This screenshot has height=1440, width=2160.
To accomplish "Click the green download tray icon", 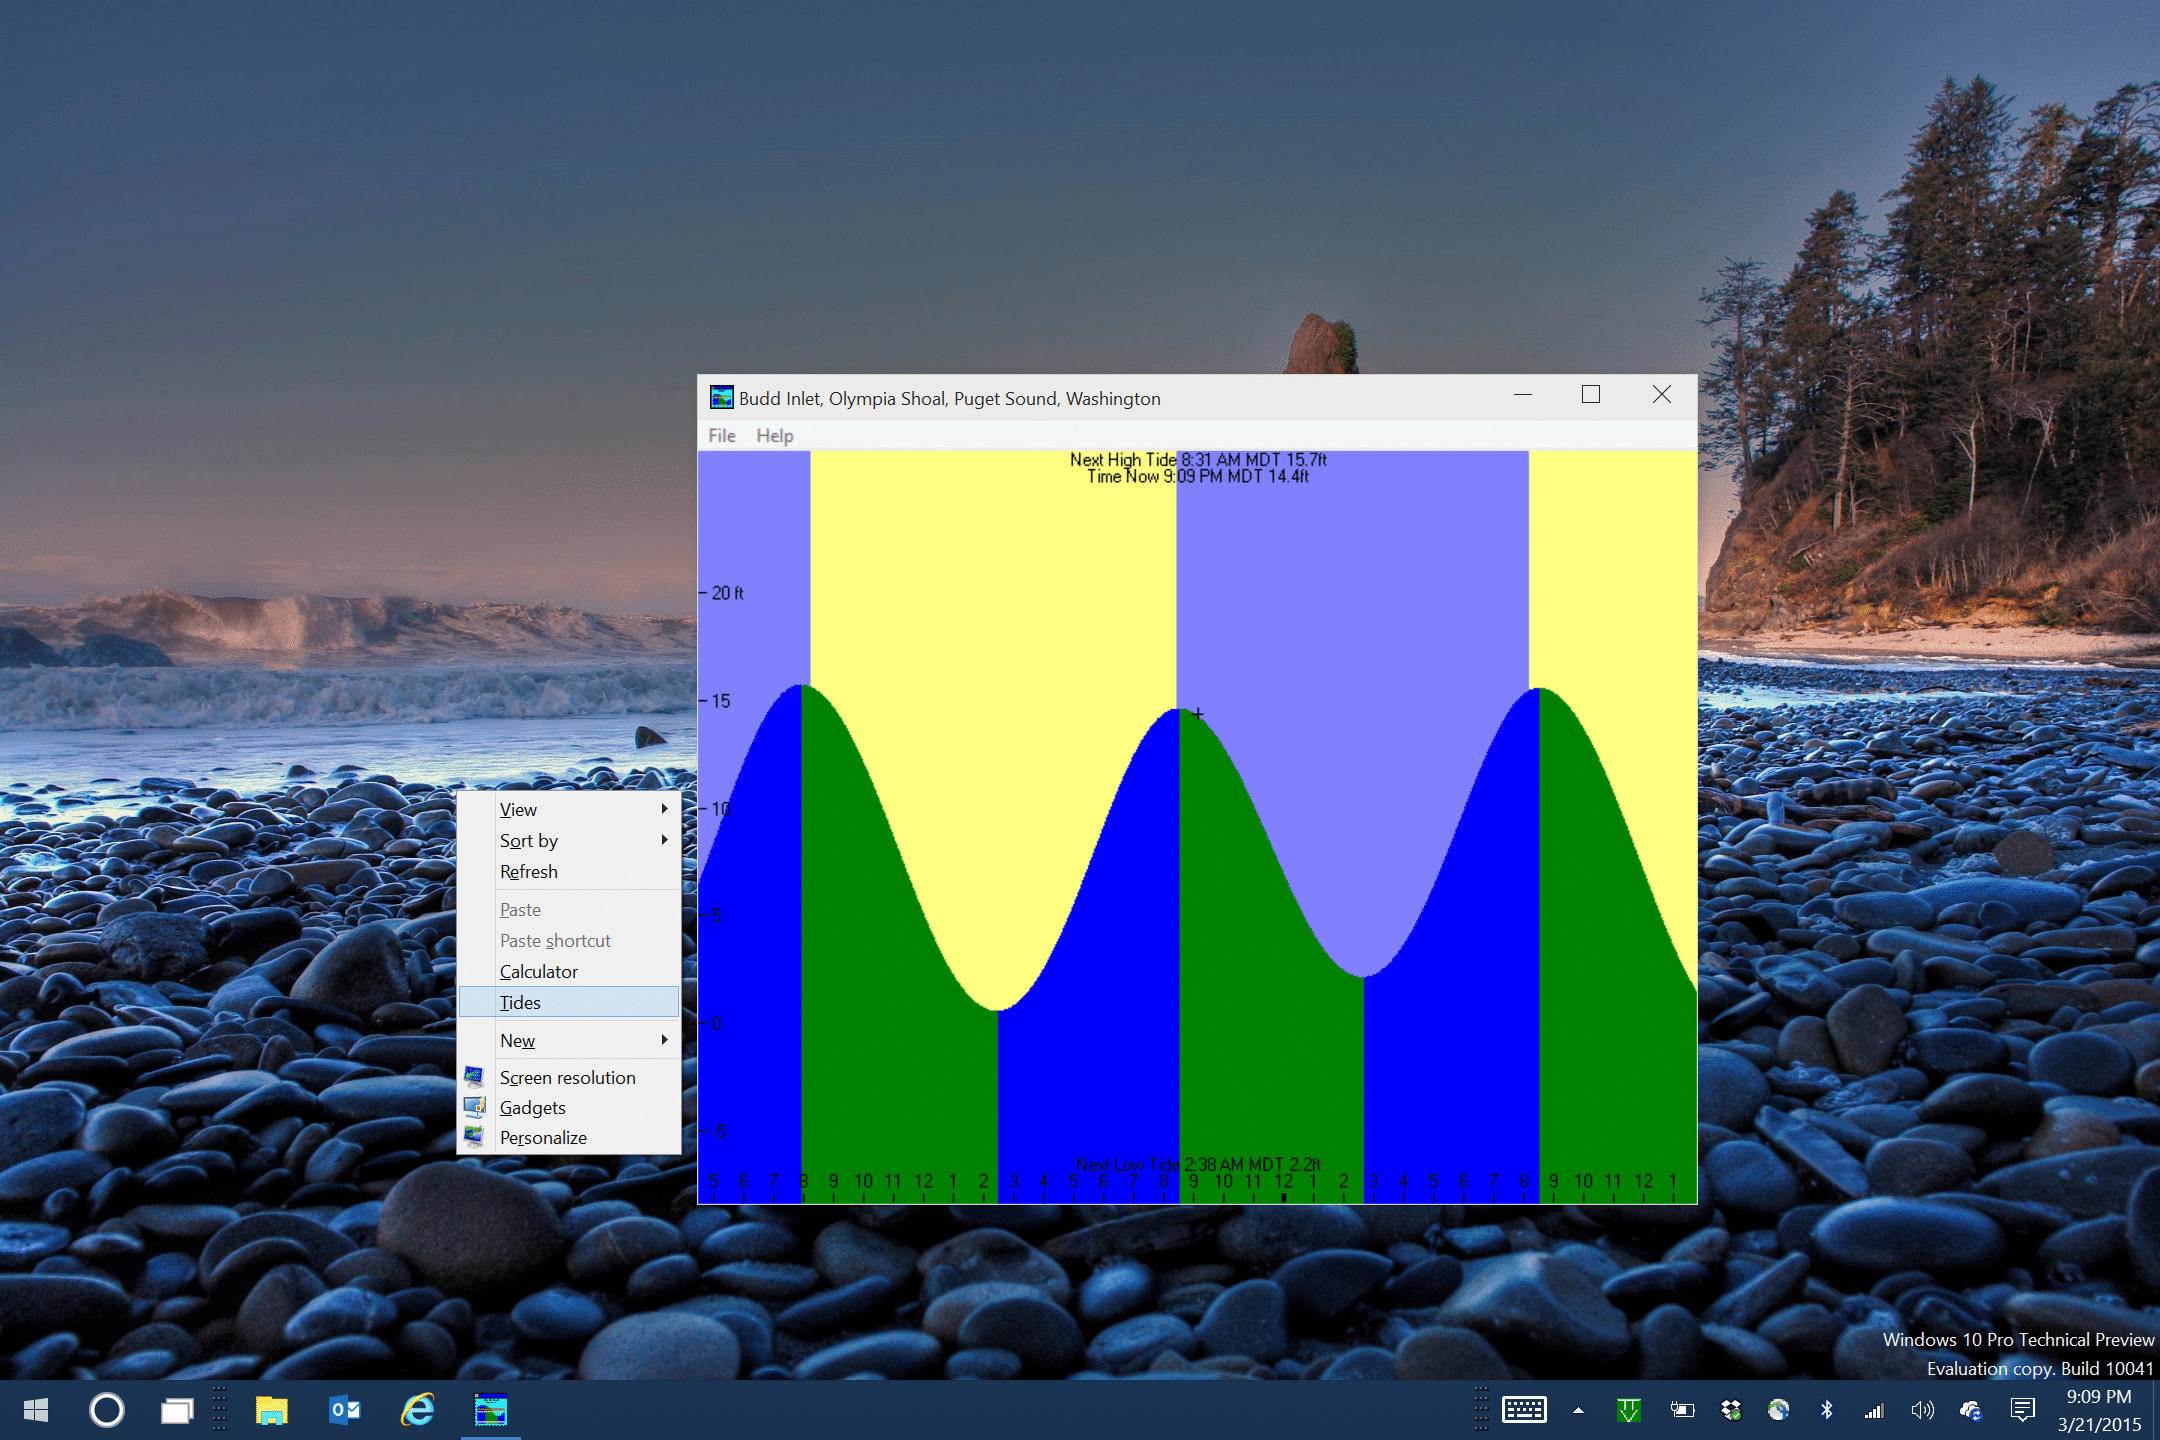I will (x=1629, y=1410).
